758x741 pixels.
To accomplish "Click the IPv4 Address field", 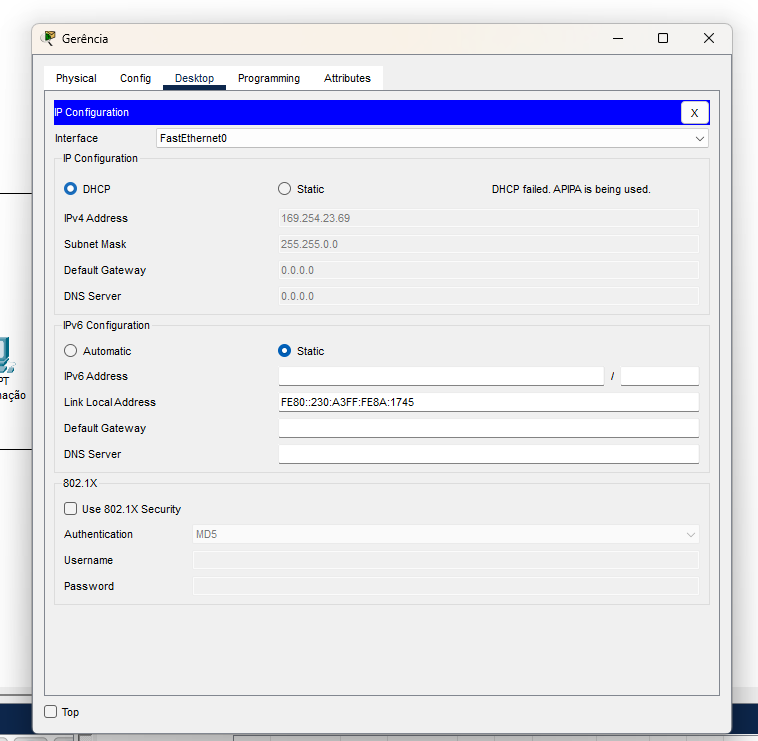I will 489,218.
